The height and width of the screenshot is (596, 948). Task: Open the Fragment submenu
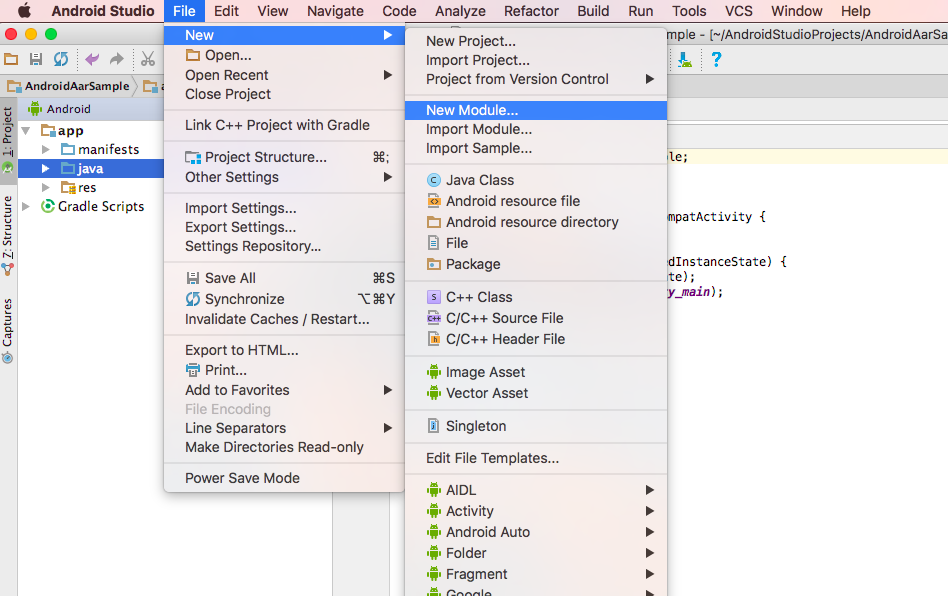(536, 574)
